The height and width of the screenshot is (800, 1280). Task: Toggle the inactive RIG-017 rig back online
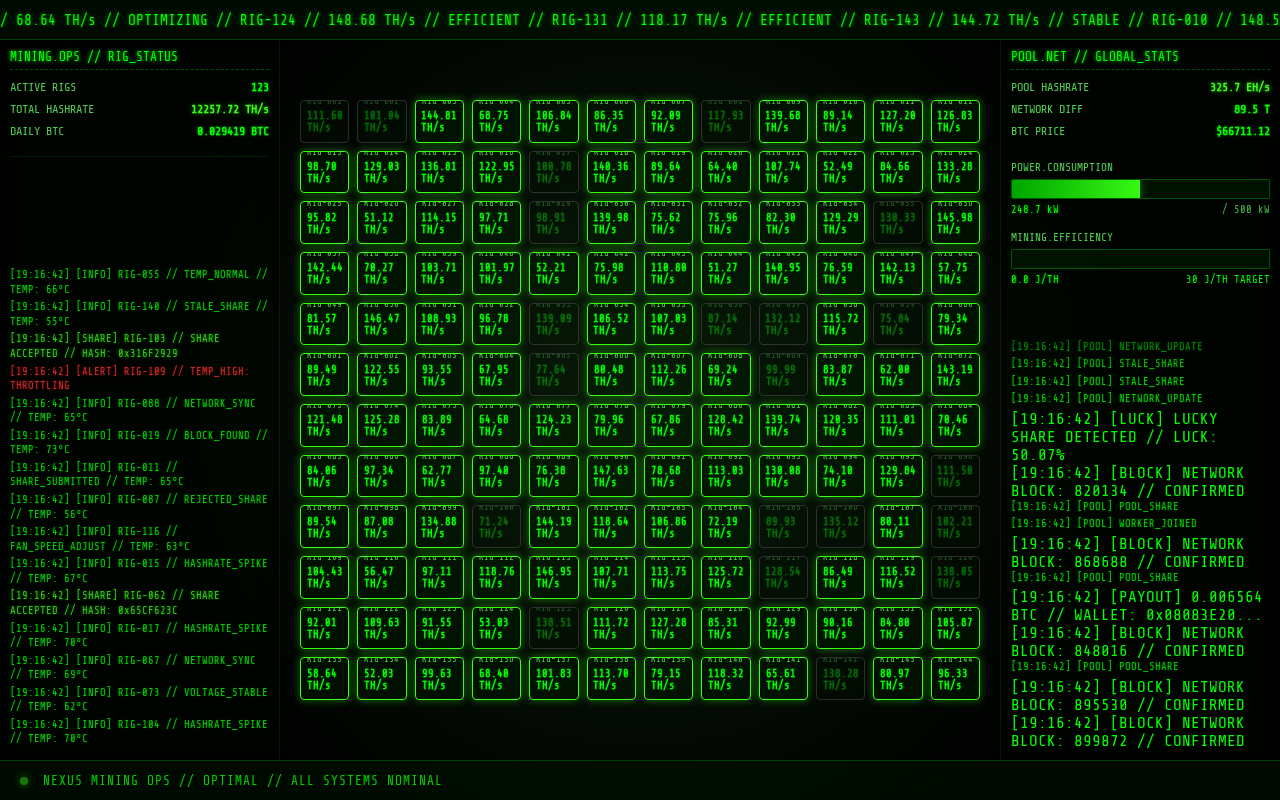(553, 171)
